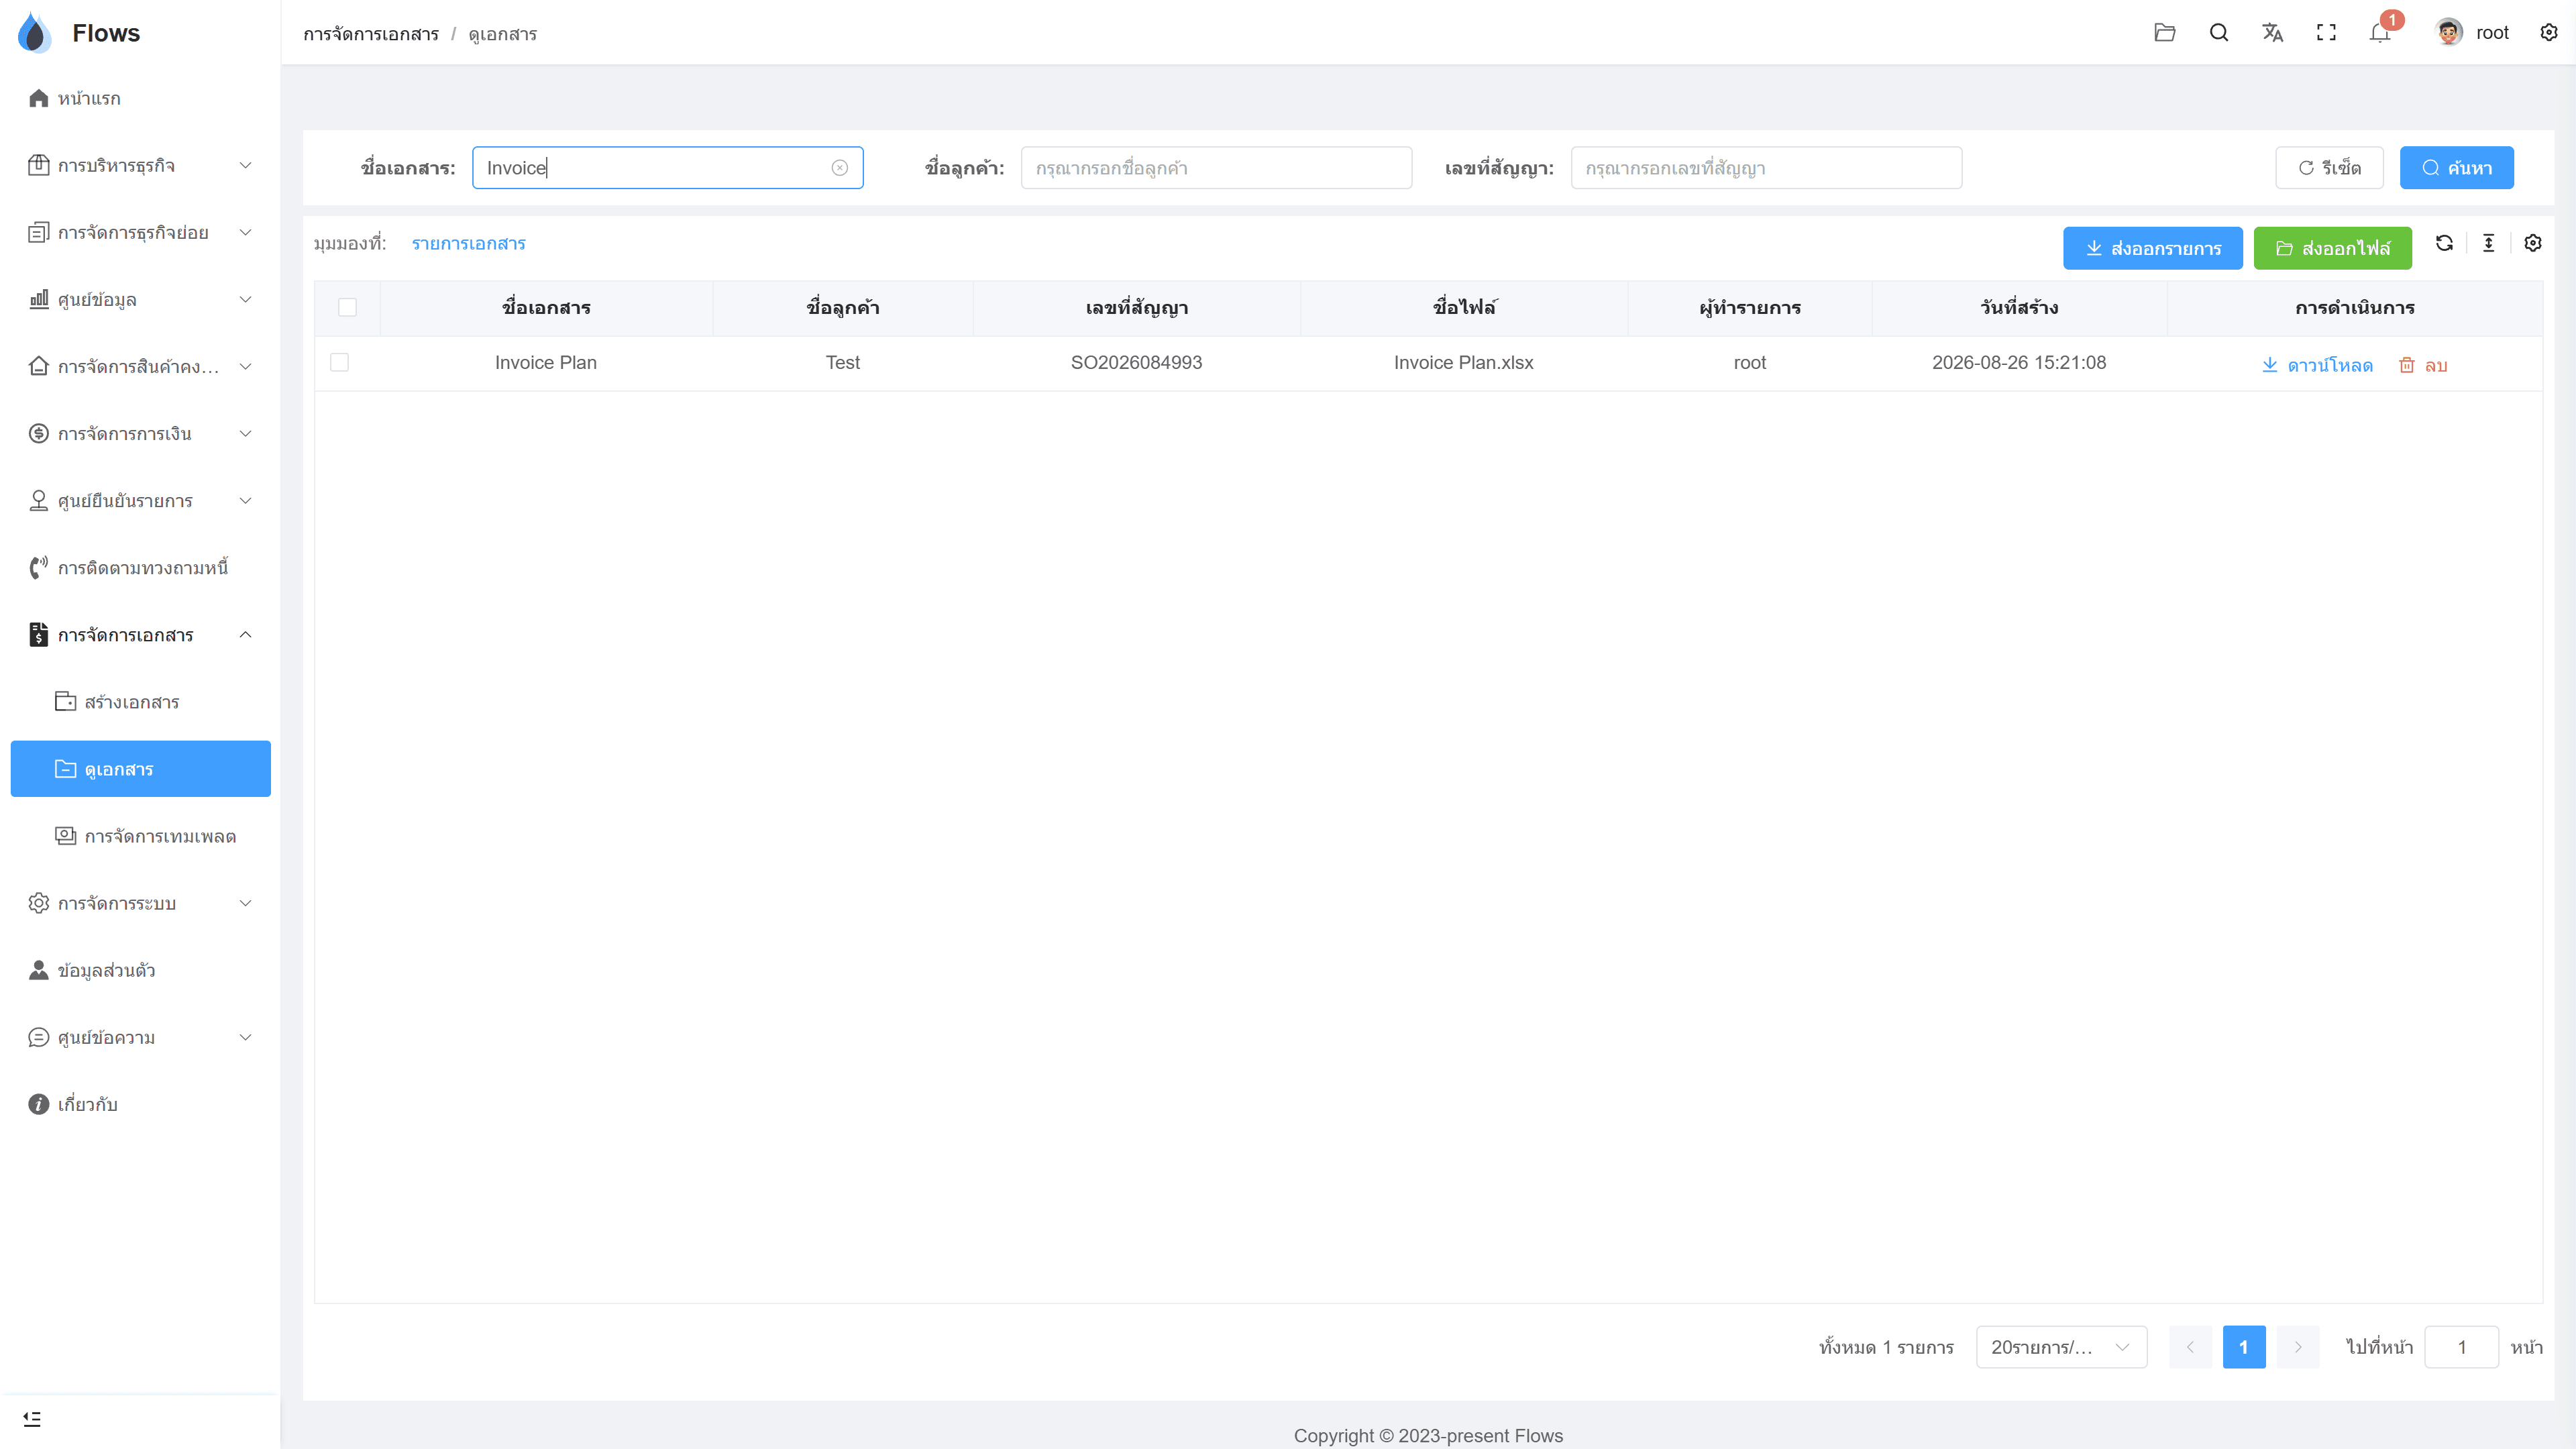This screenshot has width=2576, height=1449.
Task: Open table column settings gear
Action: [2532, 243]
